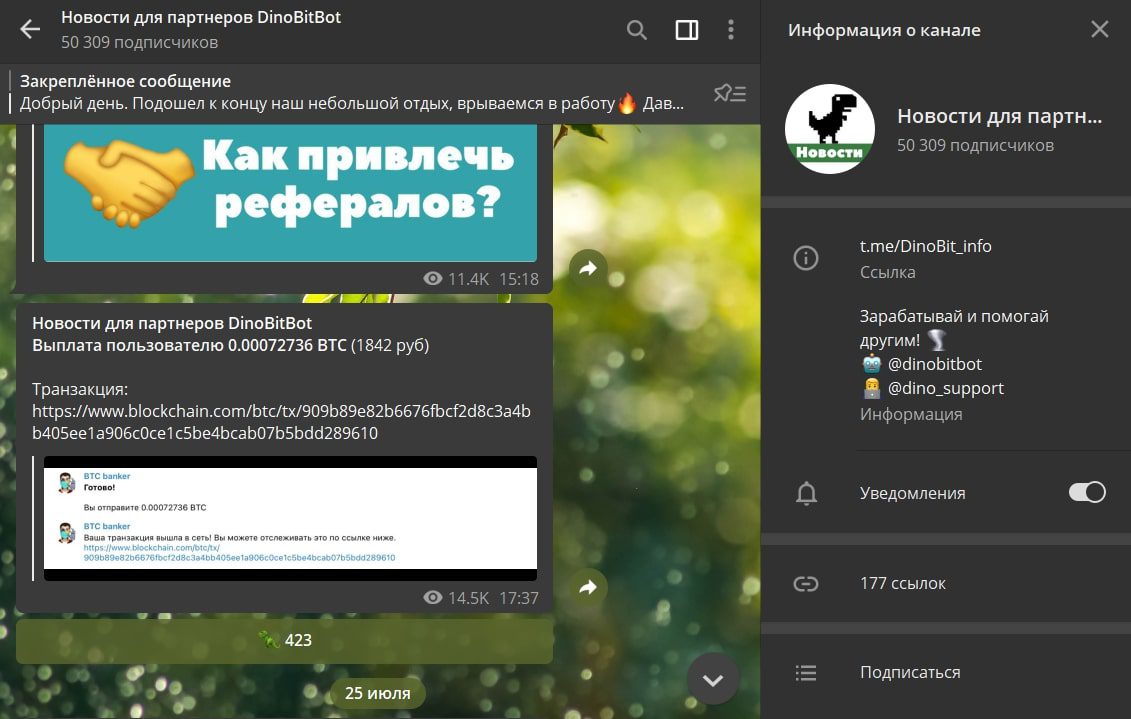The height and width of the screenshot is (719, 1131).
Task: Open the pinned message preview
Action: point(352,92)
